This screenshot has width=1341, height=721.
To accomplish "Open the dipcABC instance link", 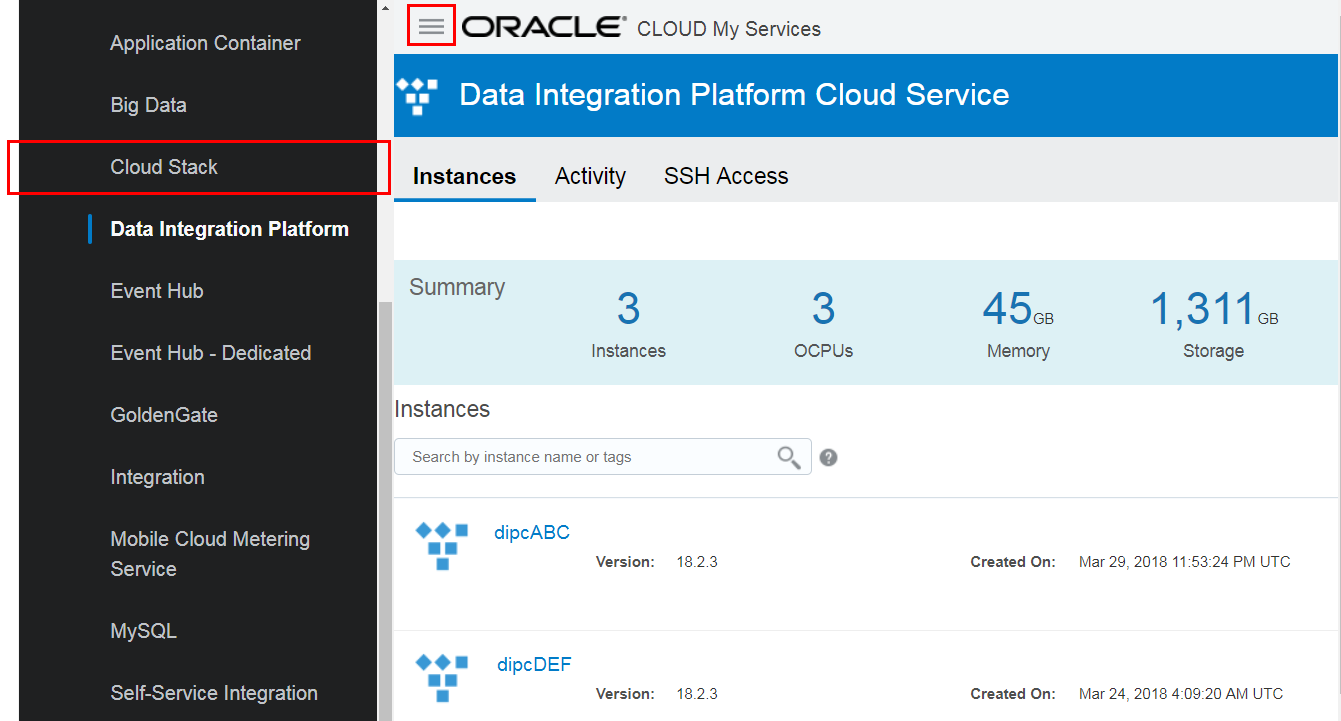I will (x=532, y=532).
